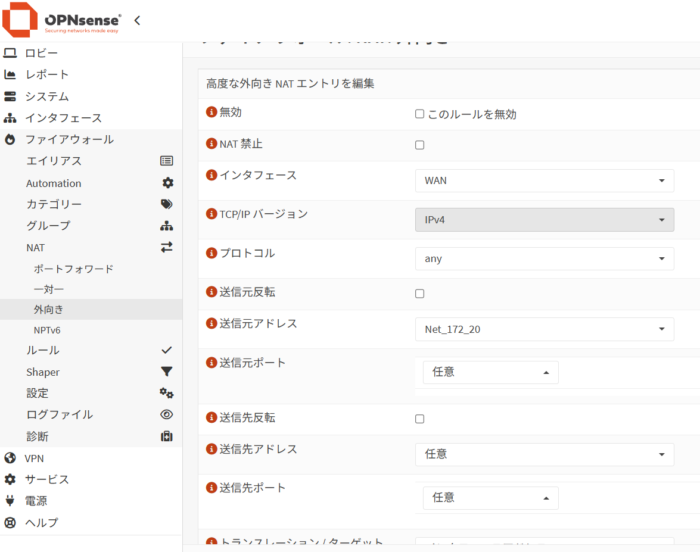This screenshot has width=700, height=552.
Task: Open the 送信元アドレス dropdown showing Net_172_20
Action: tap(544, 329)
